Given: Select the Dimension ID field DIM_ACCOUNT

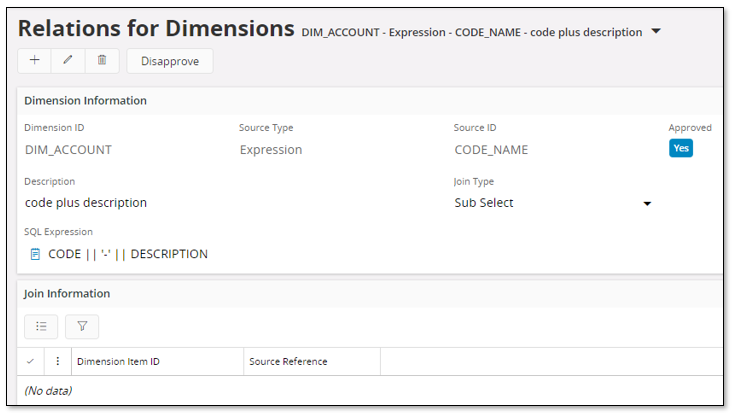Looking at the screenshot, I should tap(68, 150).
